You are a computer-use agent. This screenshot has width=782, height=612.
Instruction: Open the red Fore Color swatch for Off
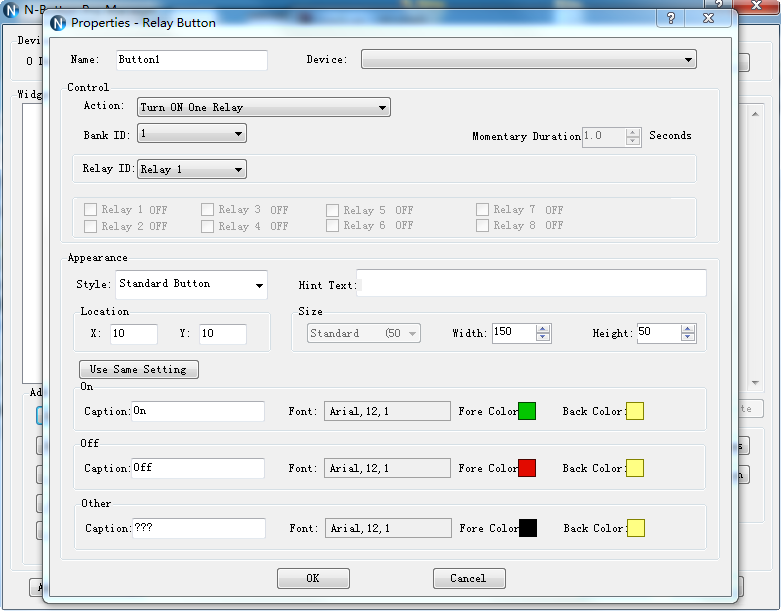527,468
